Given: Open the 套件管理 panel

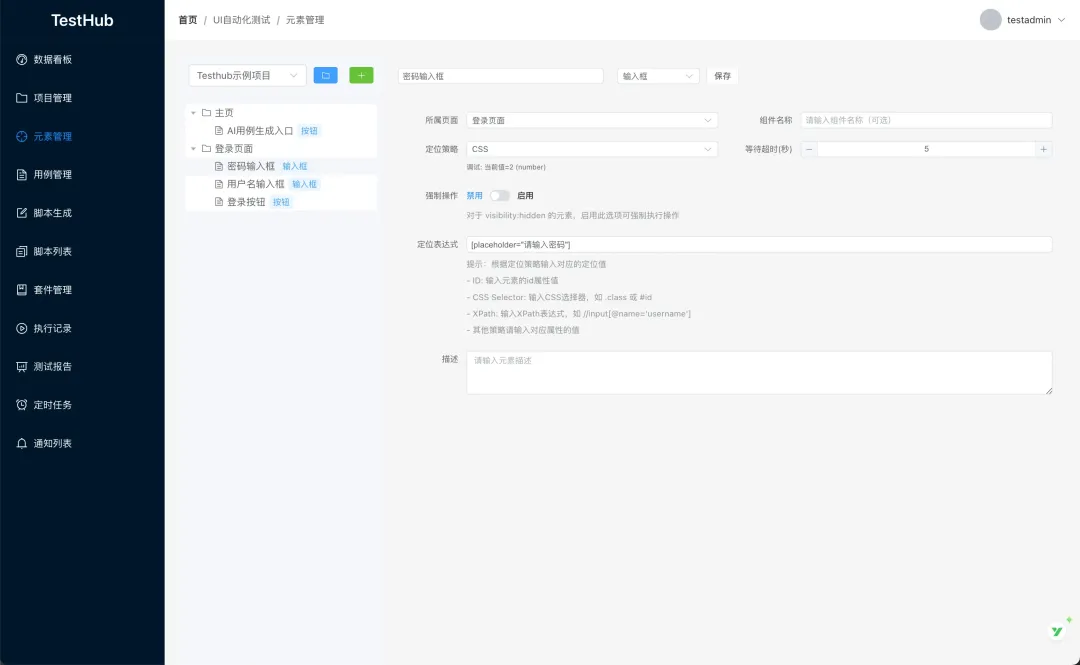Looking at the screenshot, I should (x=24, y=289).
